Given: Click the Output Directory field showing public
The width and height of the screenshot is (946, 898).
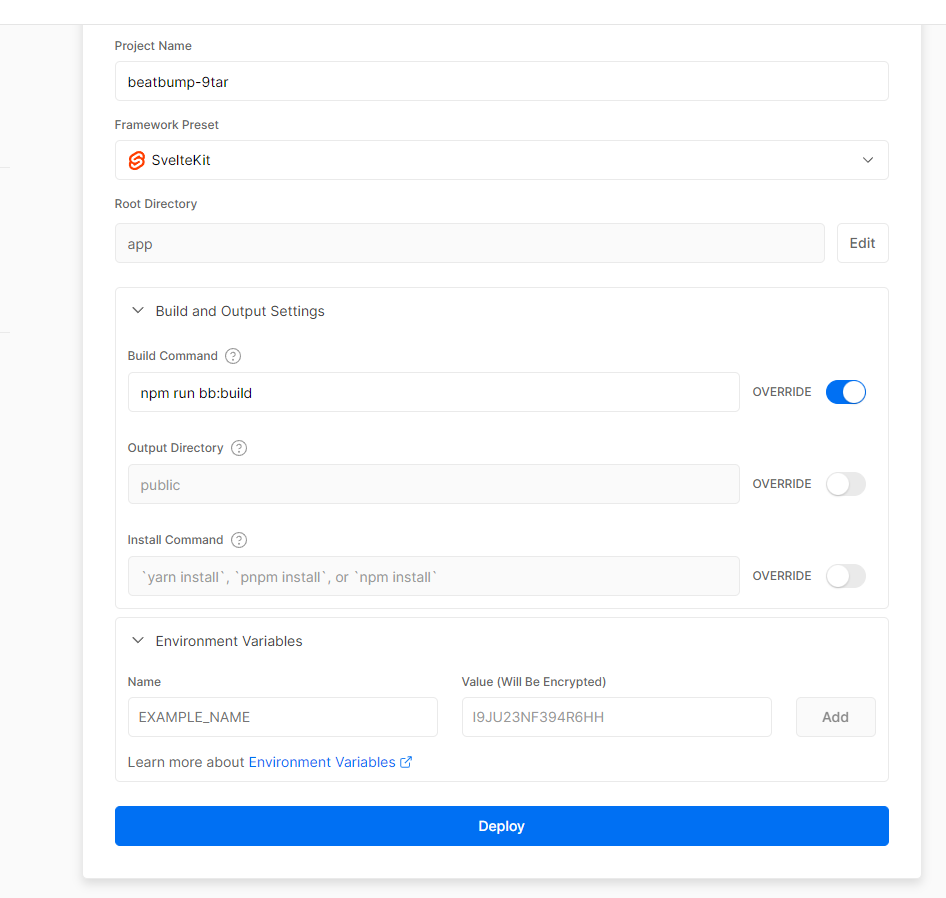Looking at the screenshot, I should pos(433,484).
